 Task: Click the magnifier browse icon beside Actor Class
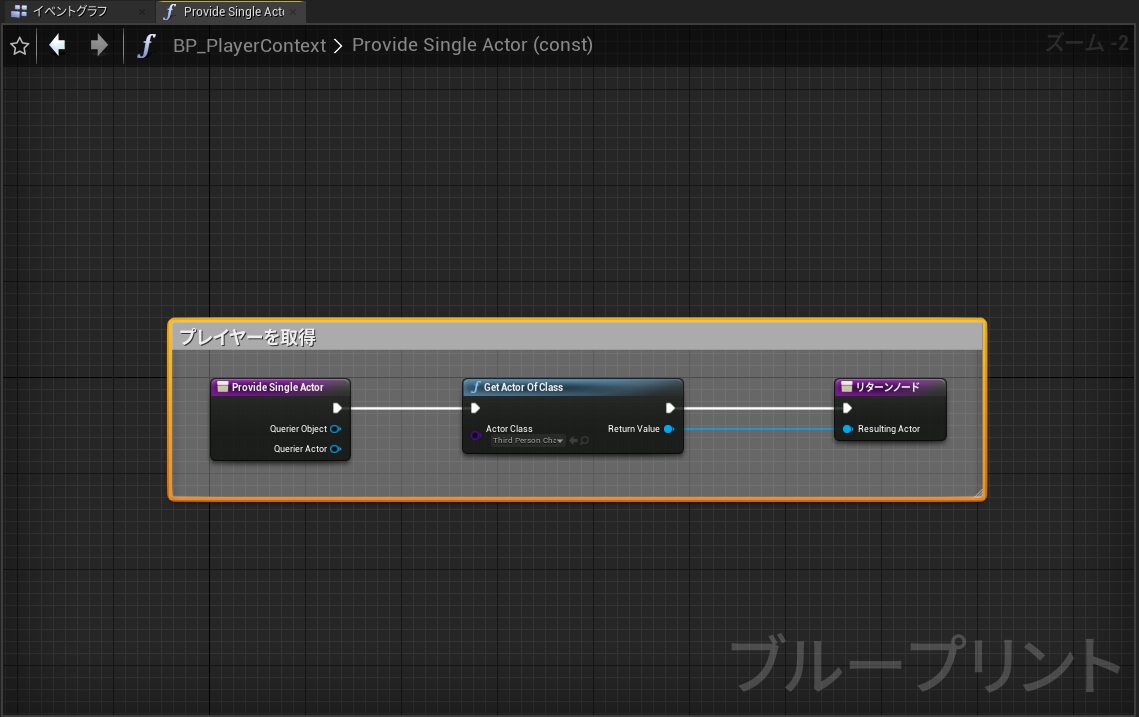tap(583, 440)
